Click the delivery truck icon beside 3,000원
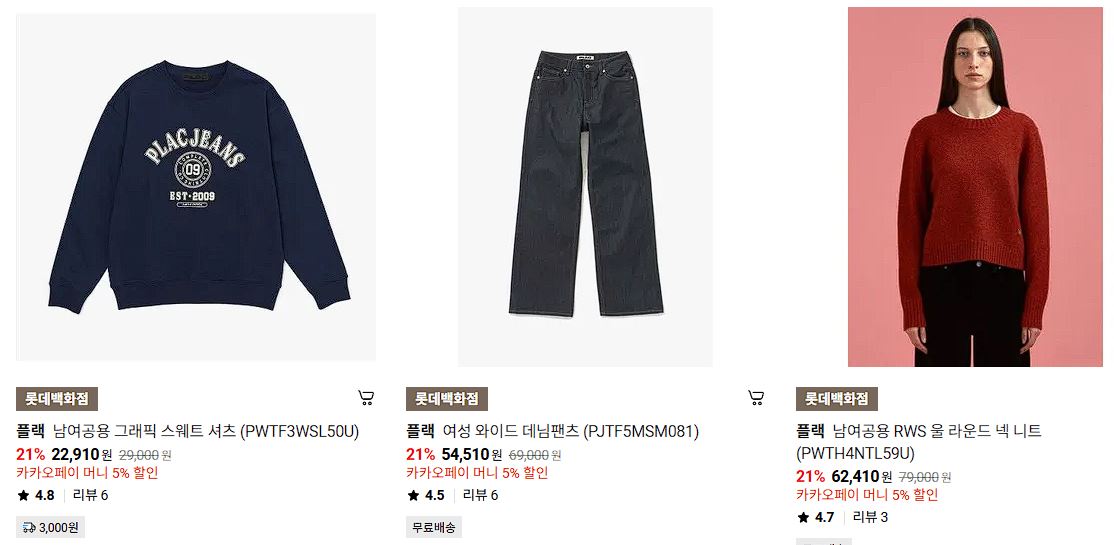The image size is (1114, 545). click(x=29, y=527)
